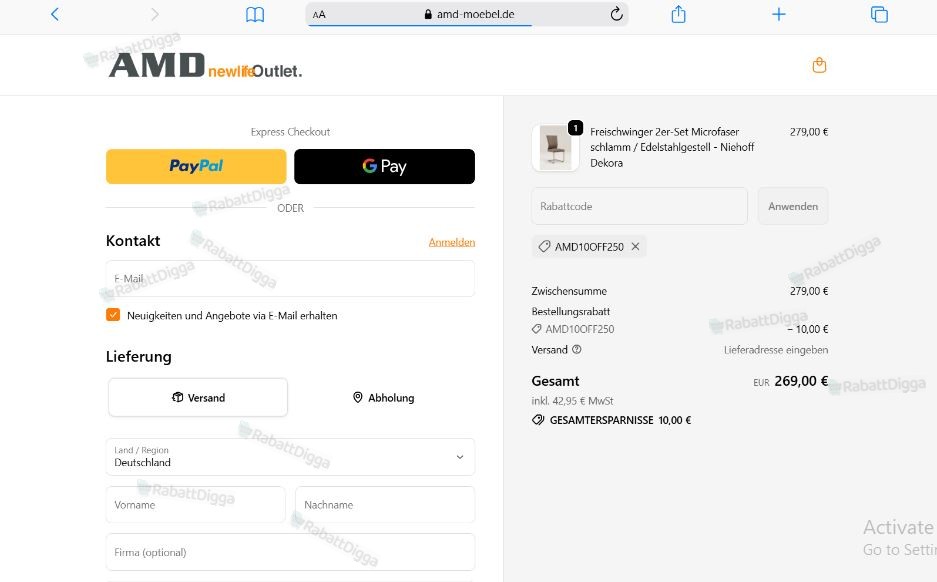
Task: Open the orange shopping bag cart
Action: tap(819, 65)
